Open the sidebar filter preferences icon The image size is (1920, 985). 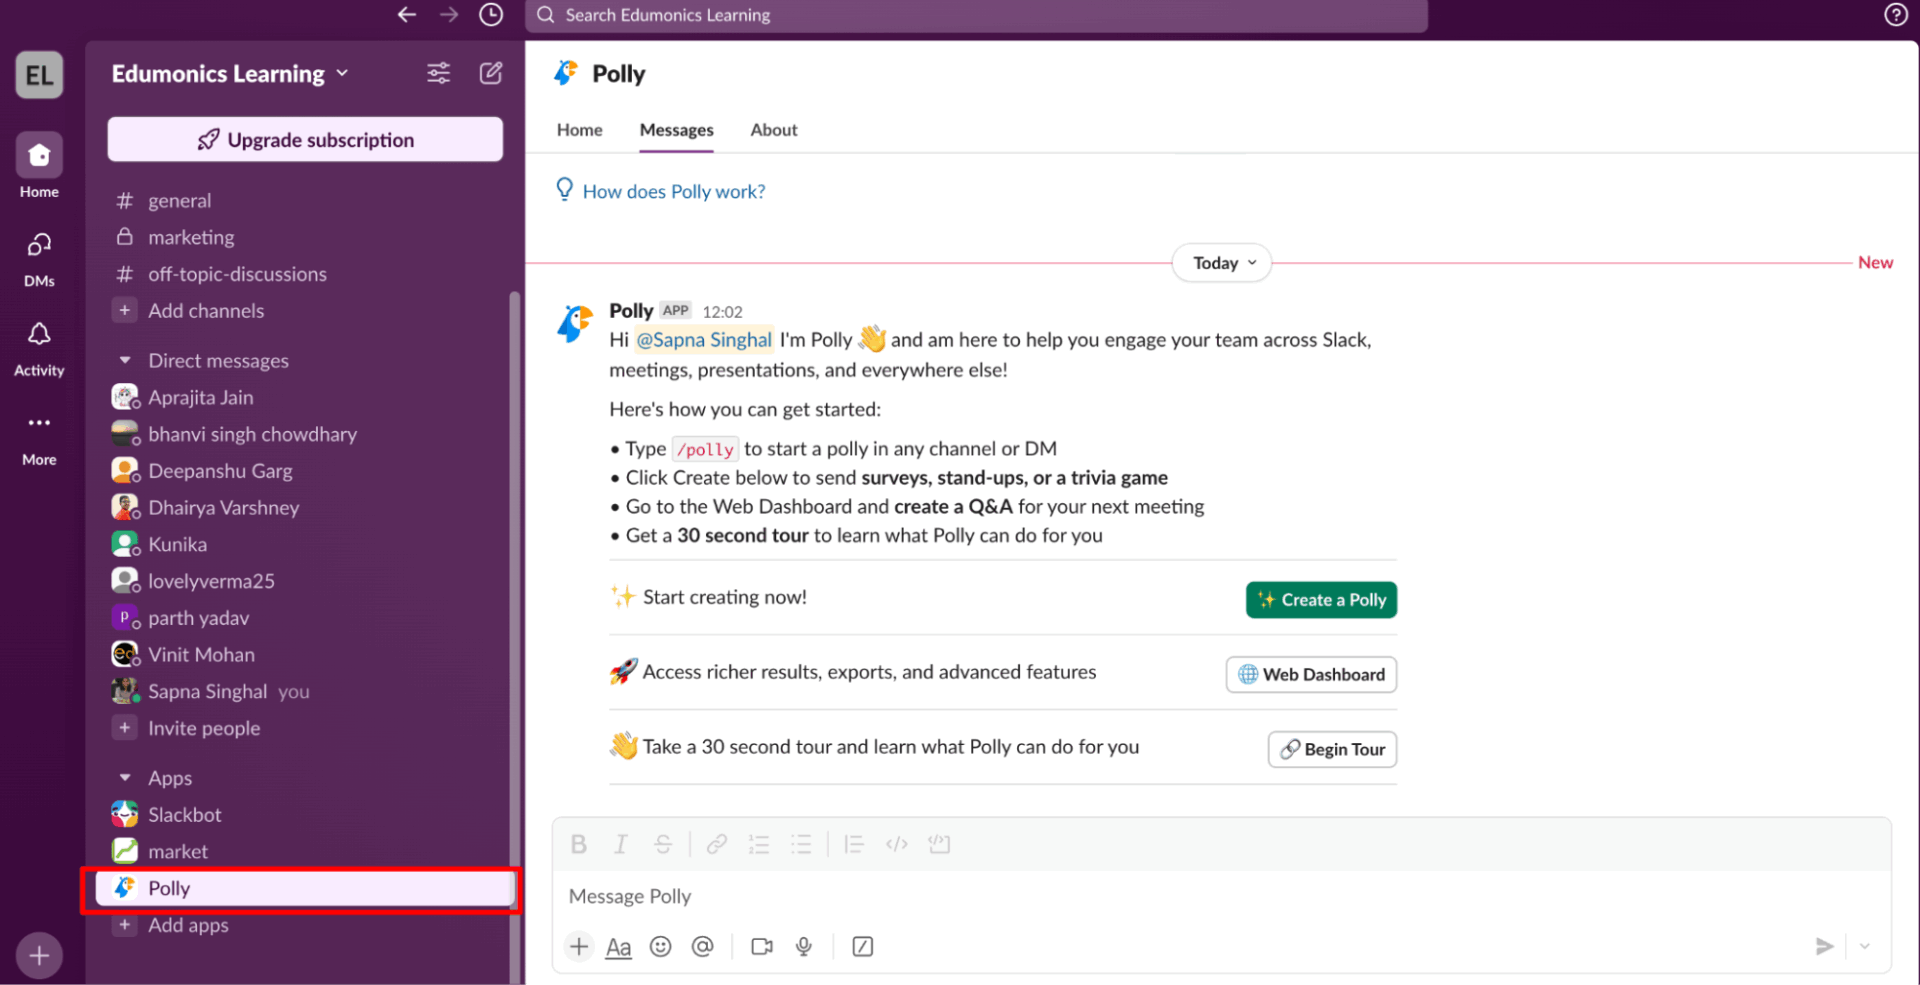tap(438, 73)
